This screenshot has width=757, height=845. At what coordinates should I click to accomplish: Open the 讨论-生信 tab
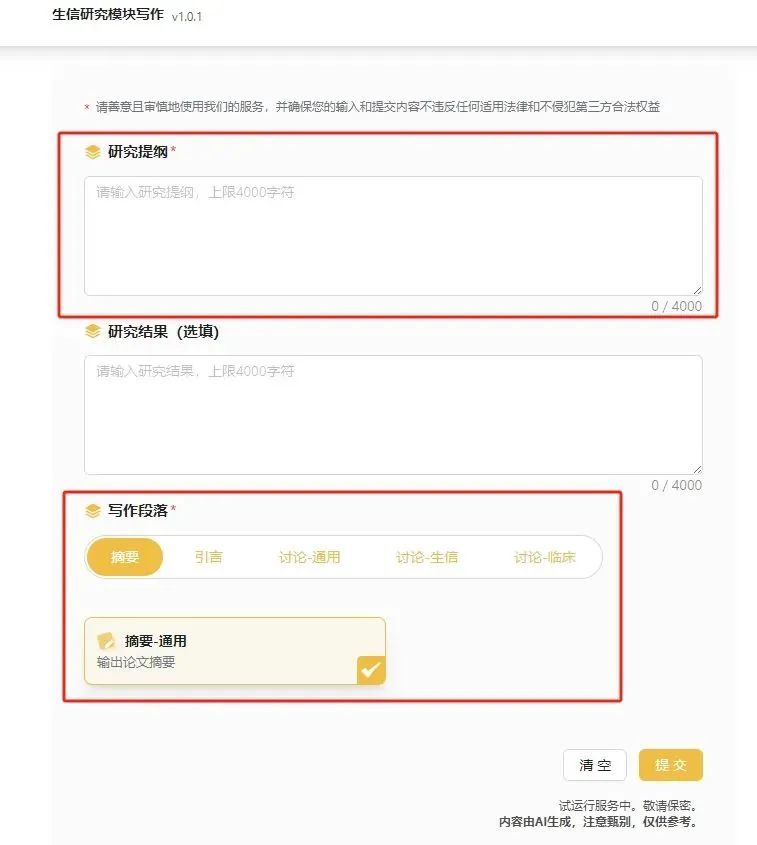[x=427, y=557]
